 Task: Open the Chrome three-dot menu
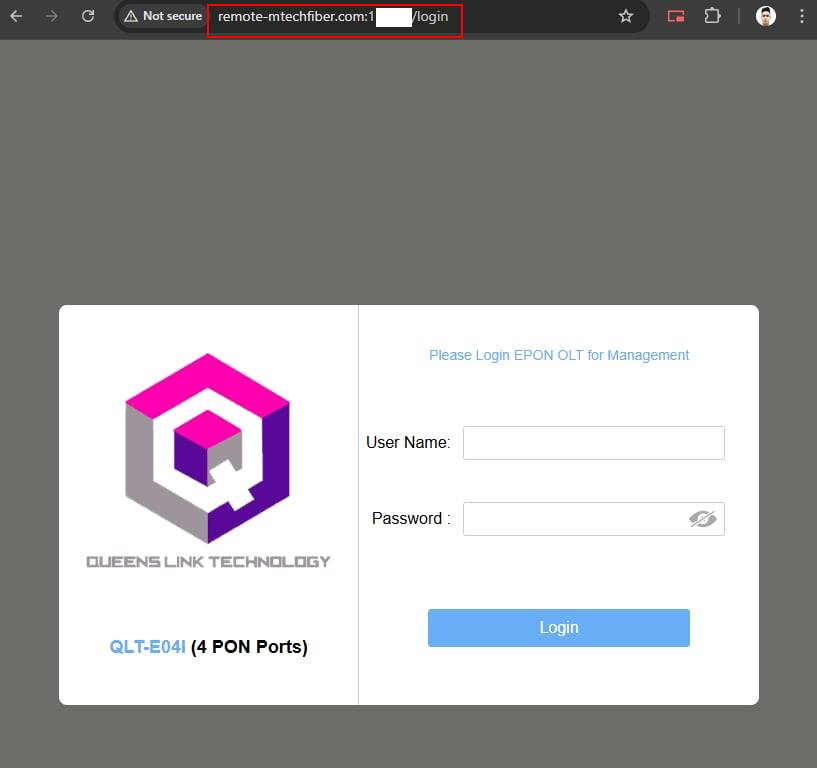click(x=801, y=16)
